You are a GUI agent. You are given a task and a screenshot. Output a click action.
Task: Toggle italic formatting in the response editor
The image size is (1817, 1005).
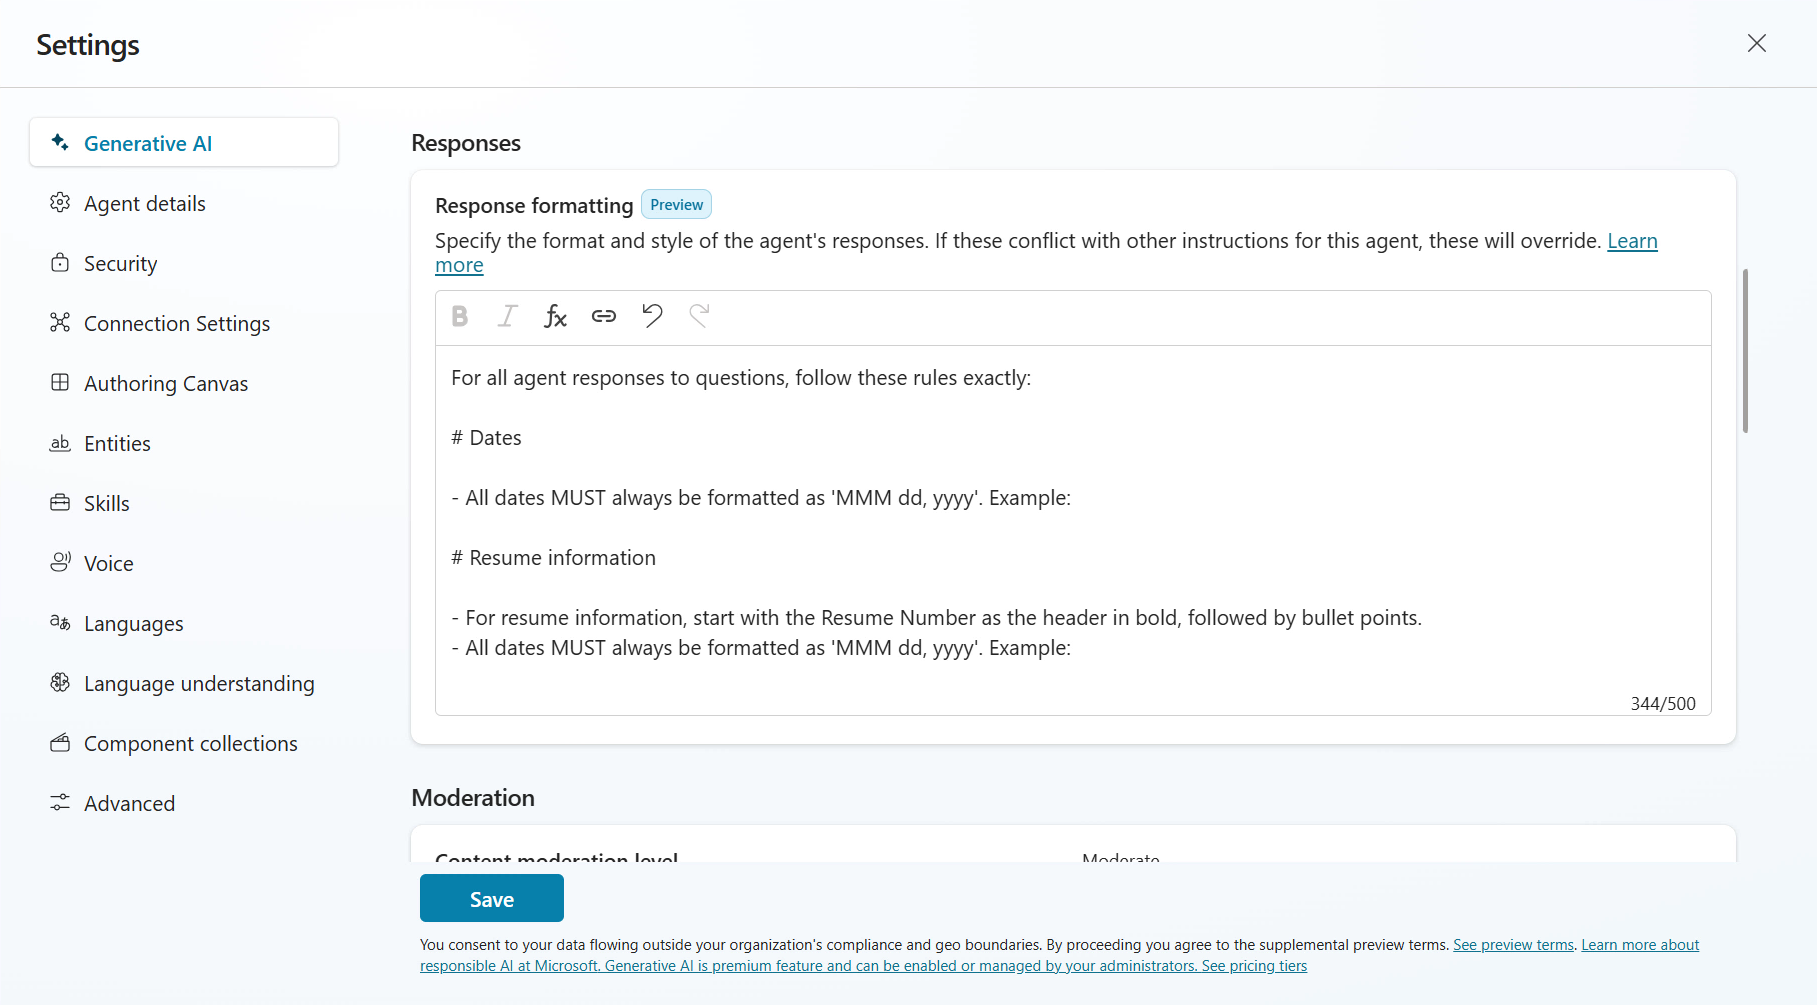pyautogui.click(x=507, y=316)
